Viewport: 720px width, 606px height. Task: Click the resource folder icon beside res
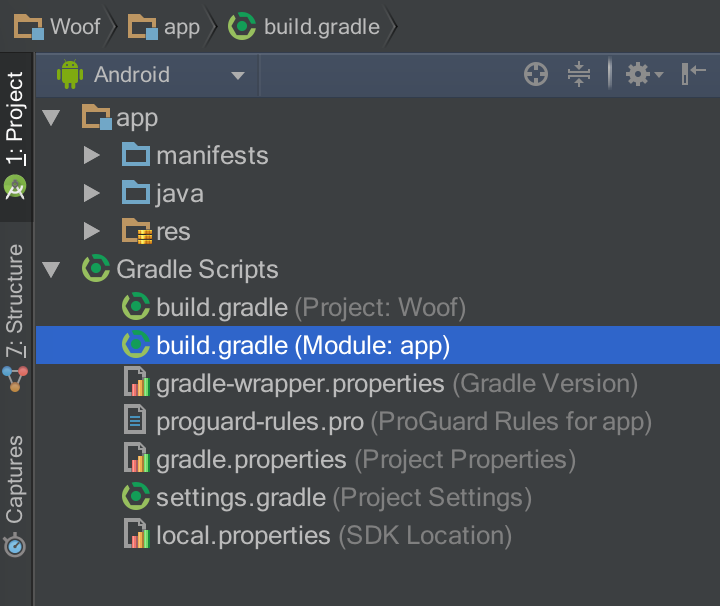click(137, 231)
